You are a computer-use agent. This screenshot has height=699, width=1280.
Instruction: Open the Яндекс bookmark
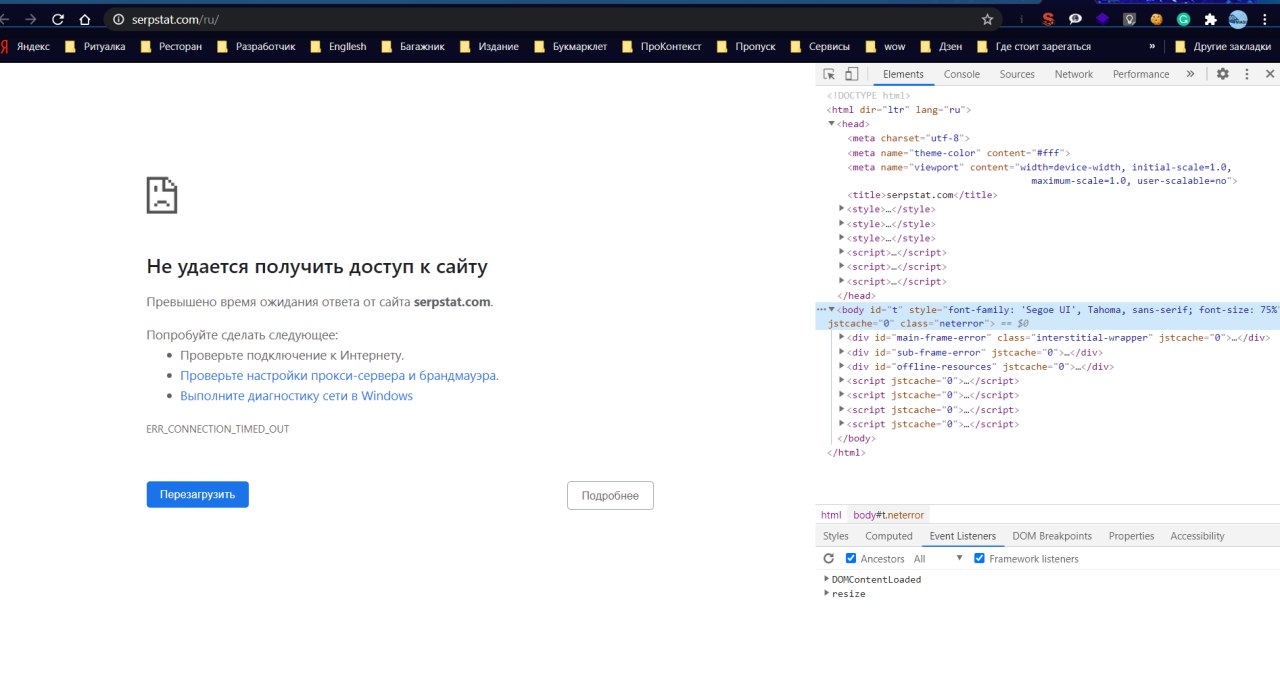tap(25, 46)
